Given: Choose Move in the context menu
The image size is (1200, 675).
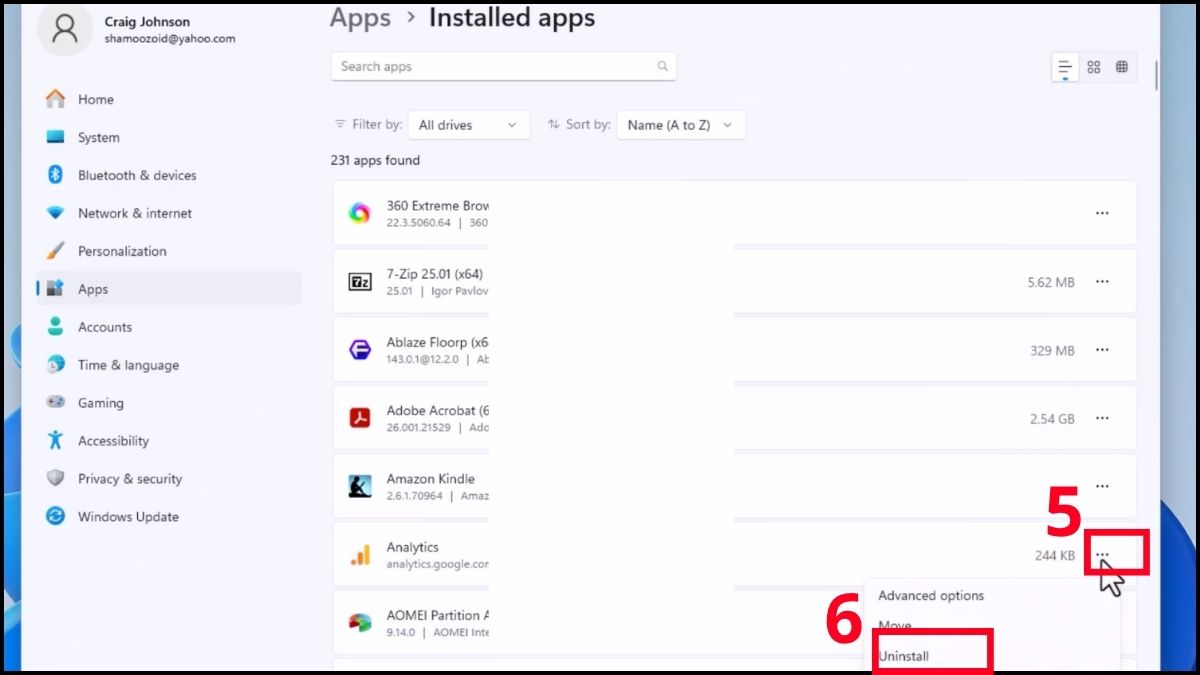Looking at the screenshot, I should tap(895, 626).
